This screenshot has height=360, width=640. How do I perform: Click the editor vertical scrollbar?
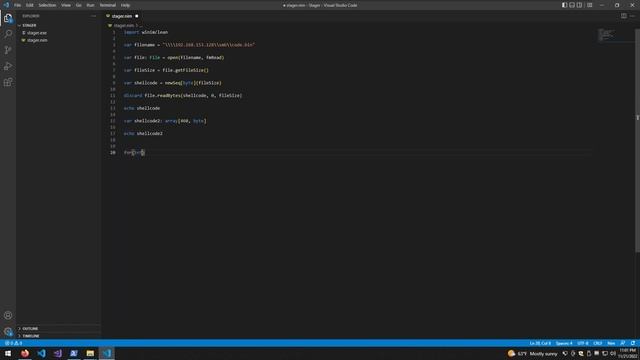pyautogui.click(x=637, y=139)
